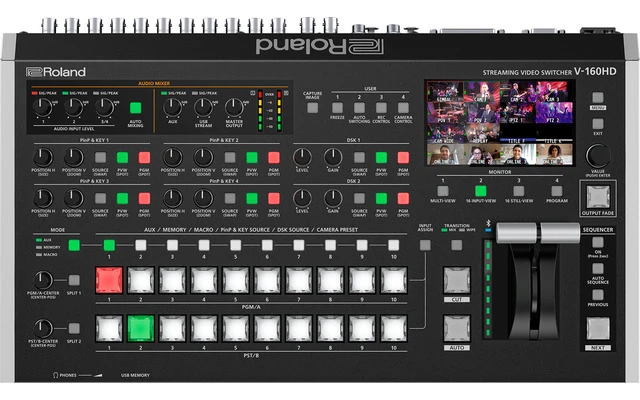This screenshot has width=640, height=400.
Task: Select MONITOR 1 MULTI-VIEW button
Action: click(443, 191)
